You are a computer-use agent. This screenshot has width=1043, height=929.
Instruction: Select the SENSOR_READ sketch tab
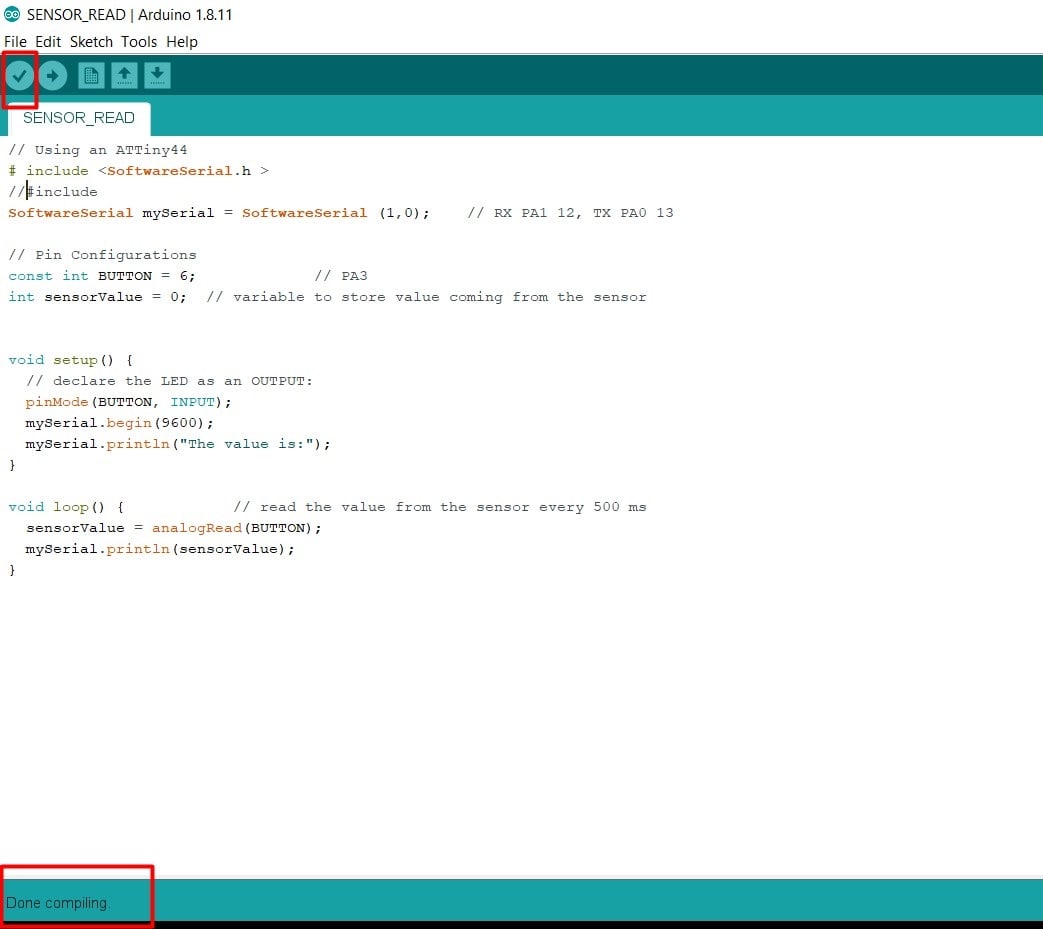[x=79, y=118]
